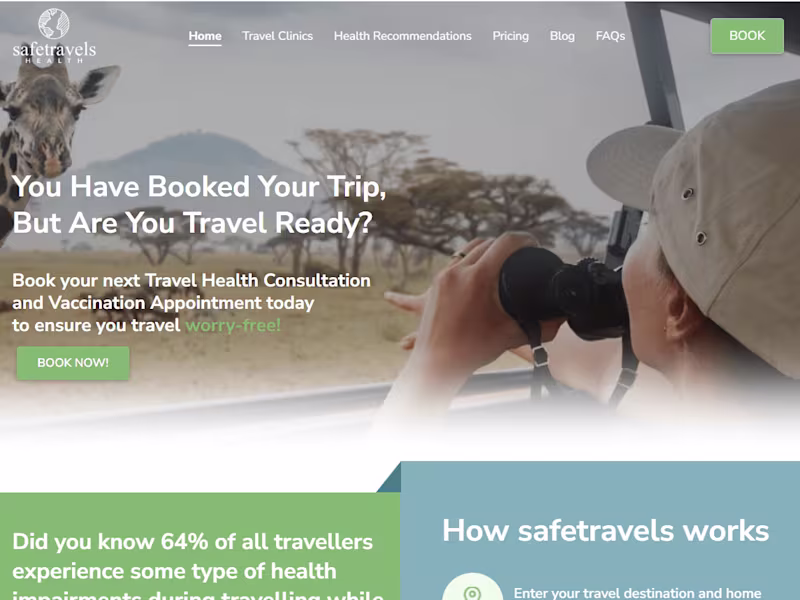
Task: Click the BOOK NOW! button
Action: (x=73, y=363)
